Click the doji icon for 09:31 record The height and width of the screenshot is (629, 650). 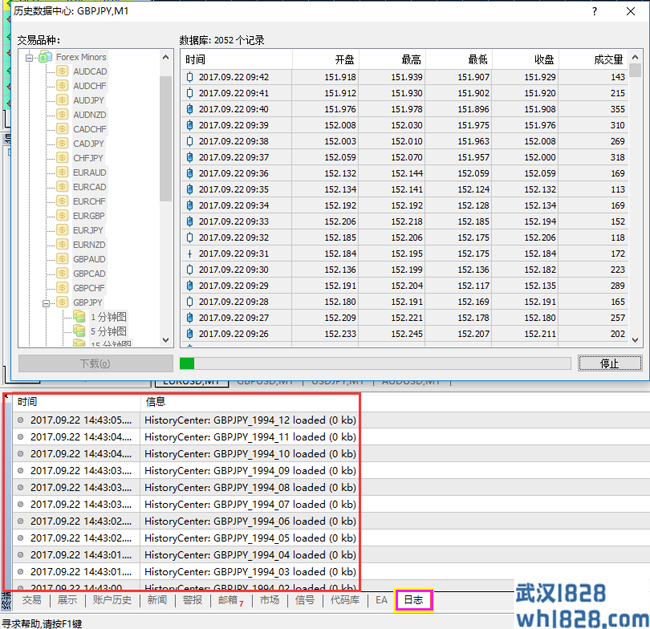[190, 254]
